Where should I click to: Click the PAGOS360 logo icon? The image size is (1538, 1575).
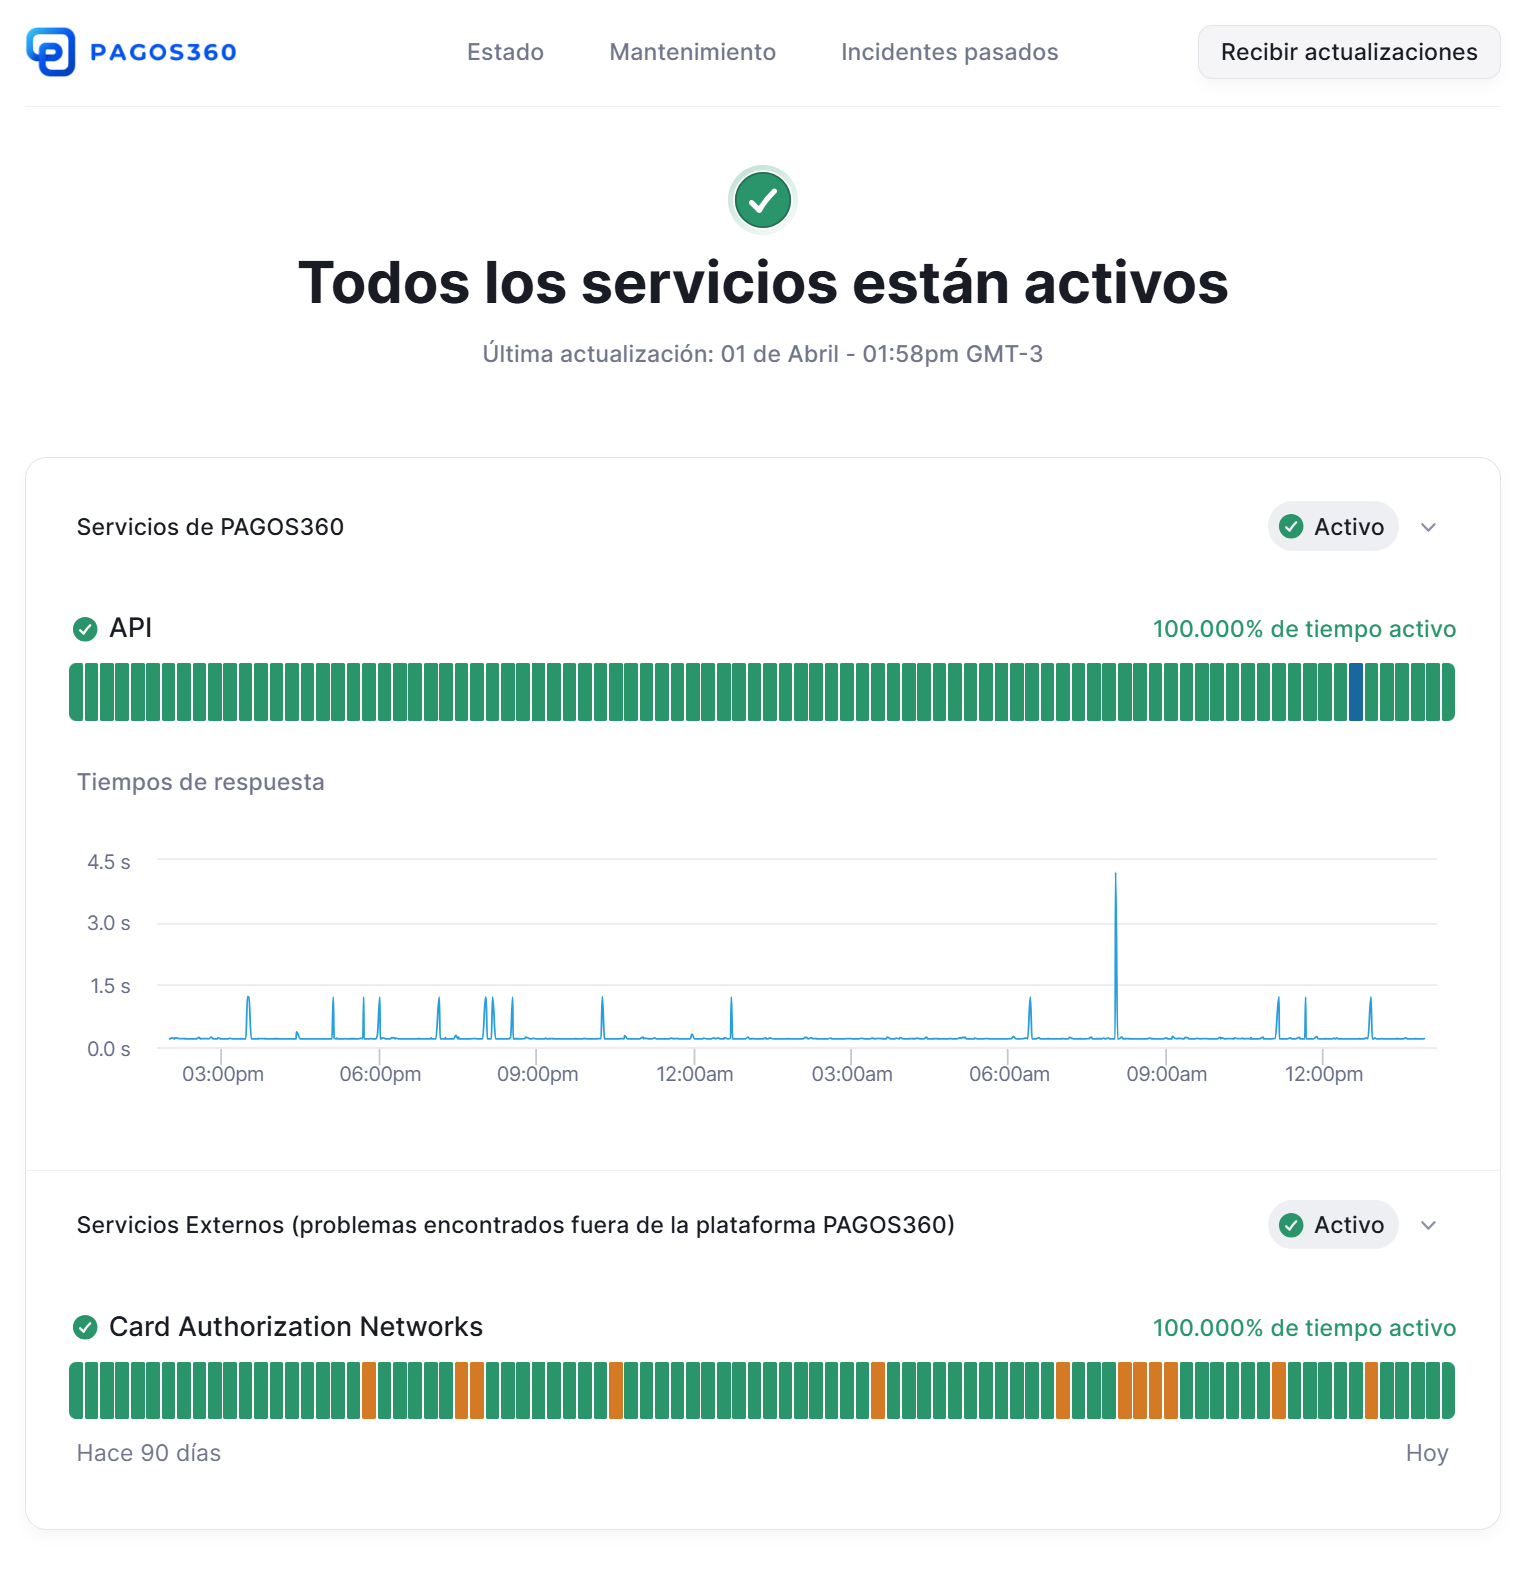click(50, 52)
